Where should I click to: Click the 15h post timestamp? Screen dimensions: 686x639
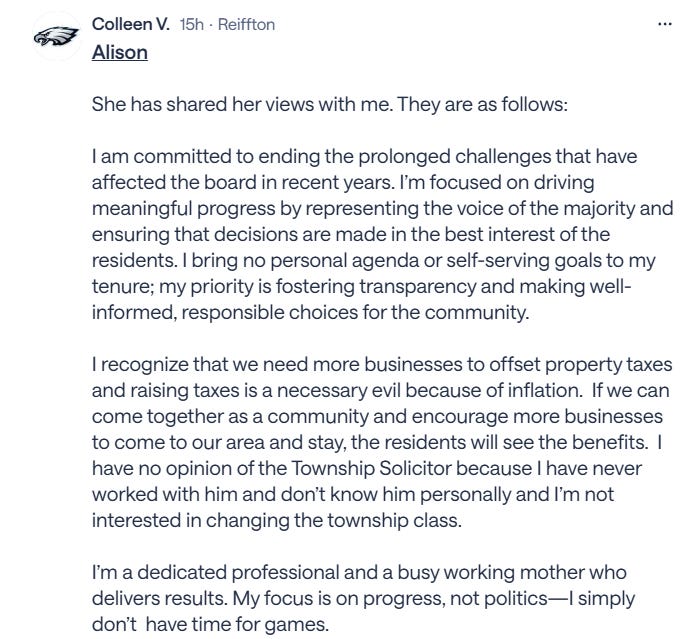coord(189,23)
